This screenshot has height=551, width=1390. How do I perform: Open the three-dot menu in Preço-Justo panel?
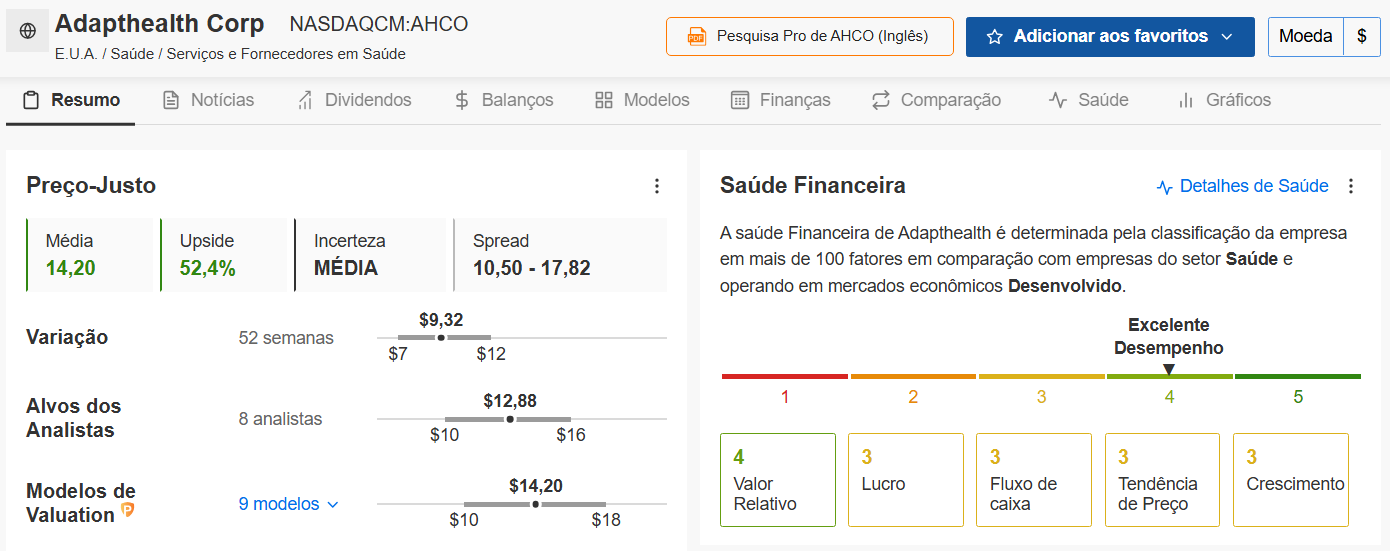tap(657, 186)
